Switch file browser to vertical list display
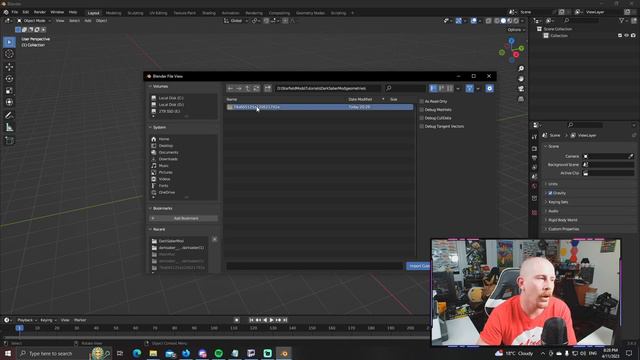Screen dimensions: 640x360 point(433,88)
